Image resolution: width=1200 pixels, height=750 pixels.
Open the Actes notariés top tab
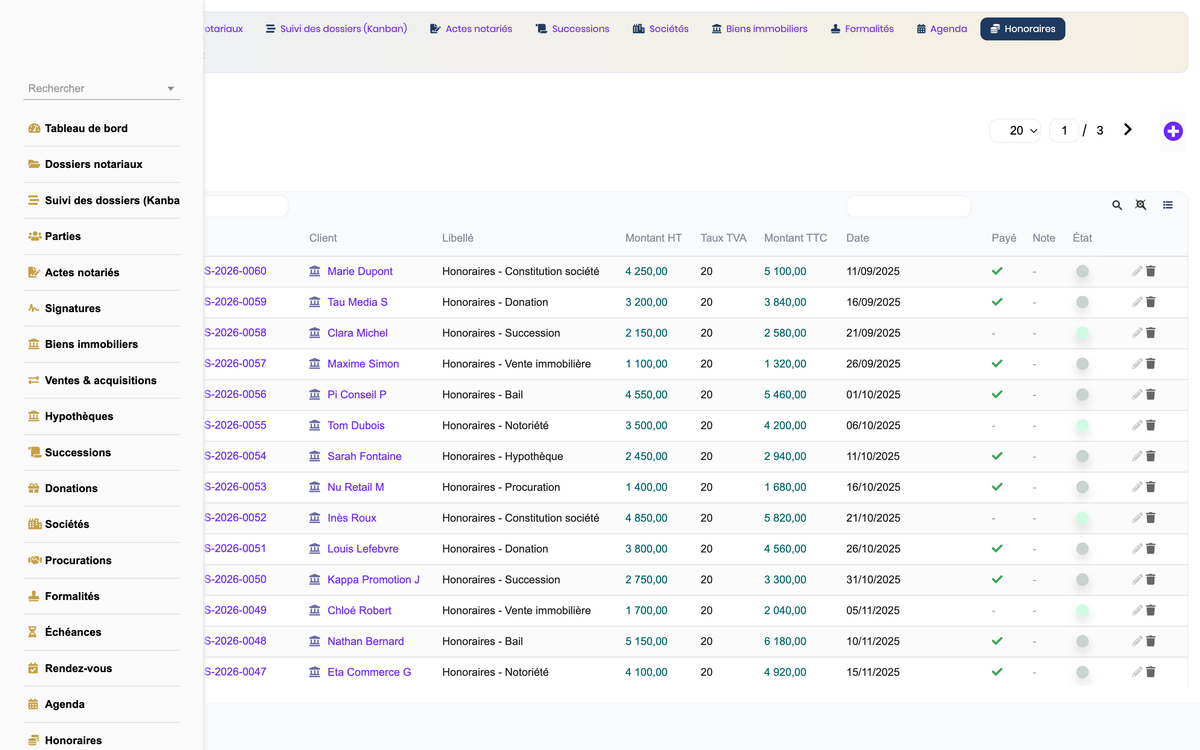470,29
